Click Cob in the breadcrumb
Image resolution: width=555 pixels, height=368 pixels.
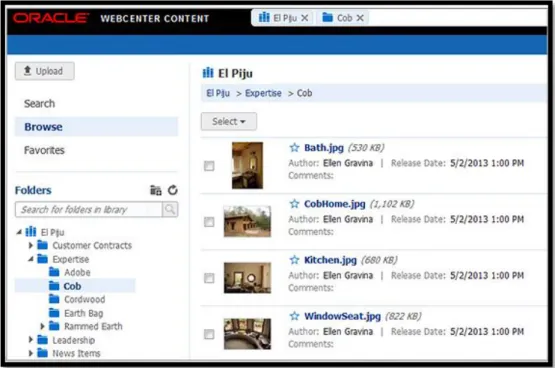[x=304, y=93]
